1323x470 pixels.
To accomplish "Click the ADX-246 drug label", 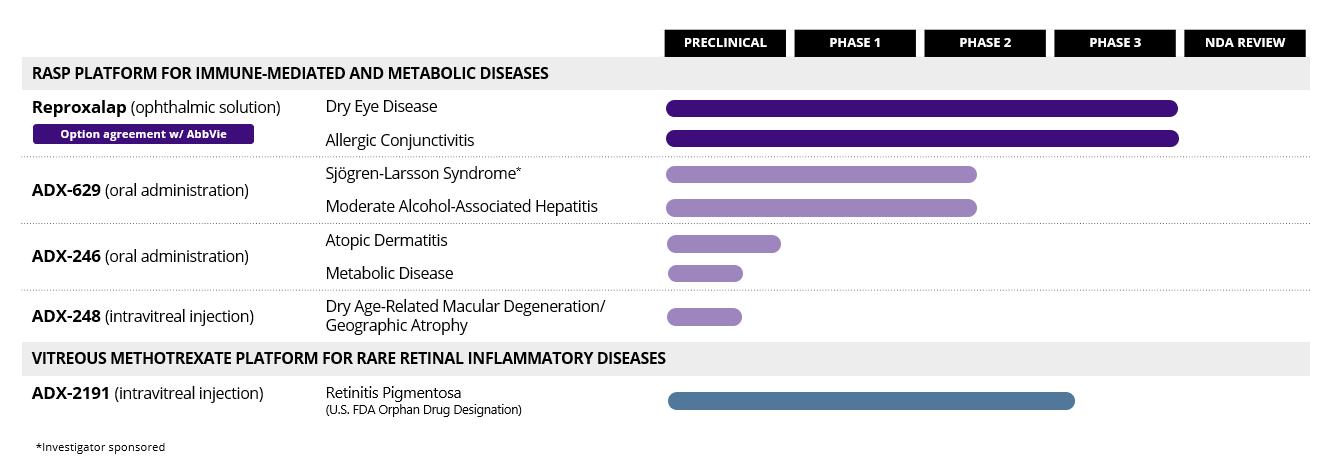I will tap(140, 256).
